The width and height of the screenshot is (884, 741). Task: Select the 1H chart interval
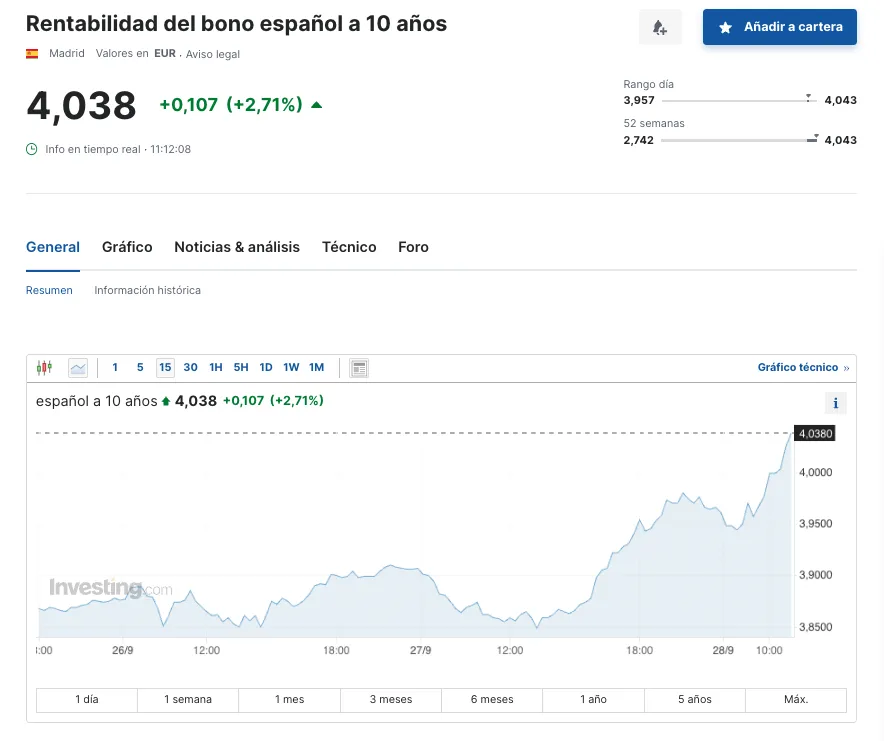(x=216, y=368)
